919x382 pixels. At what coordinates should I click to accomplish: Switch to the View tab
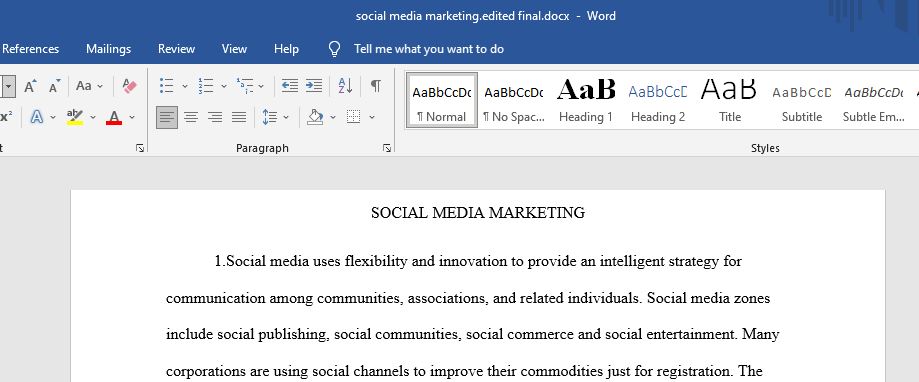click(x=234, y=49)
